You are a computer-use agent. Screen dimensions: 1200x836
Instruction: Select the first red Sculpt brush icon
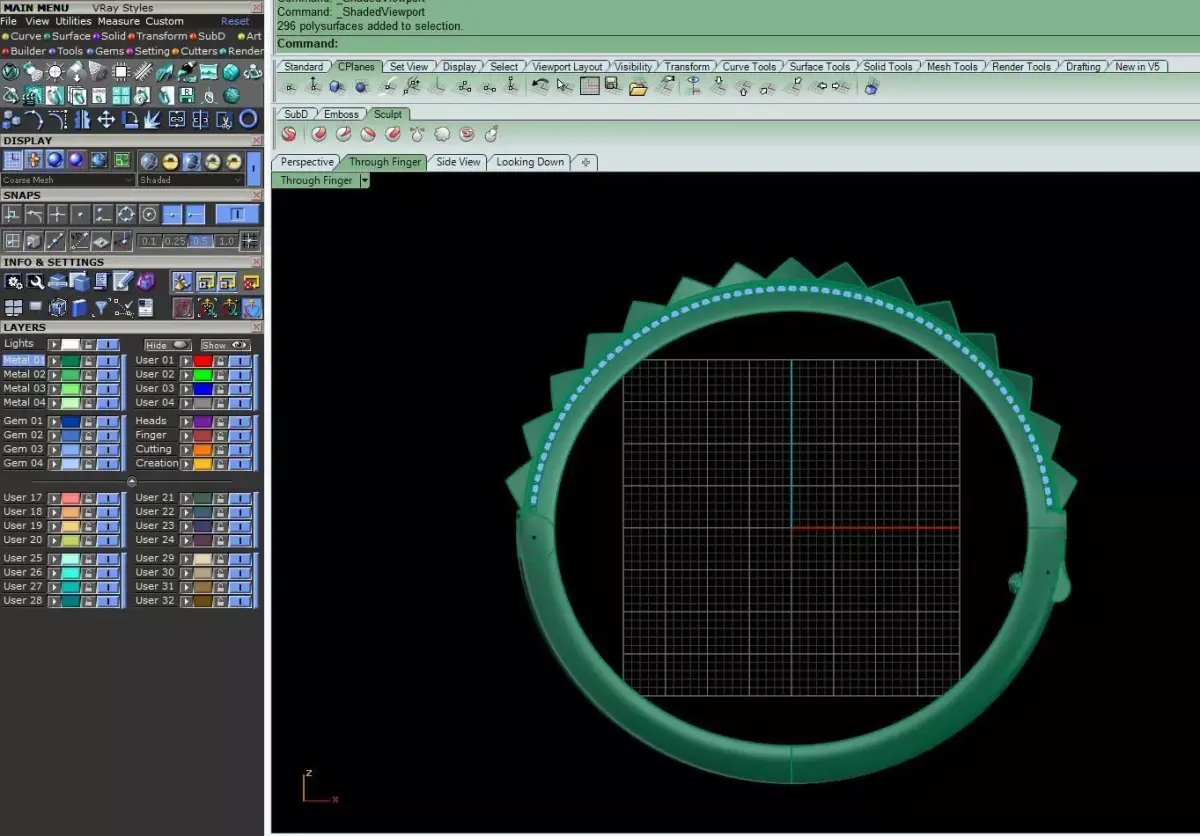click(x=288, y=134)
